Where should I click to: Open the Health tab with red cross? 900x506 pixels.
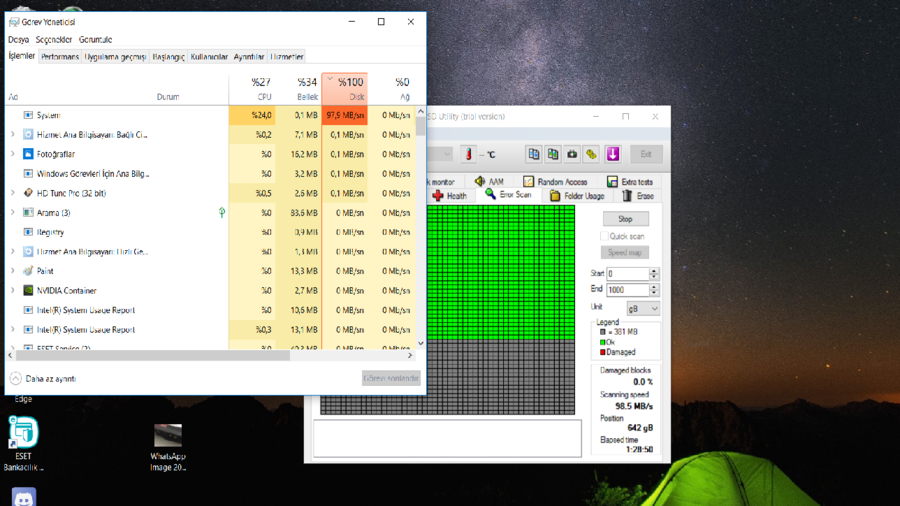click(x=449, y=196)
